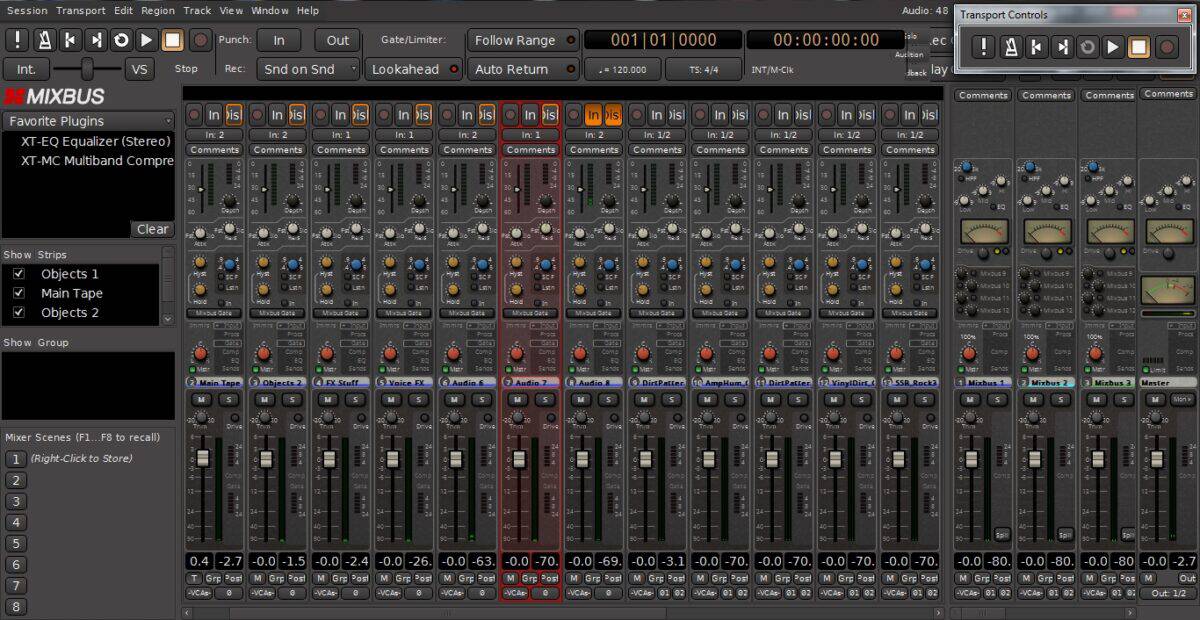
Task: Click stop in floating Transport Controls window
Action: 1139,47
